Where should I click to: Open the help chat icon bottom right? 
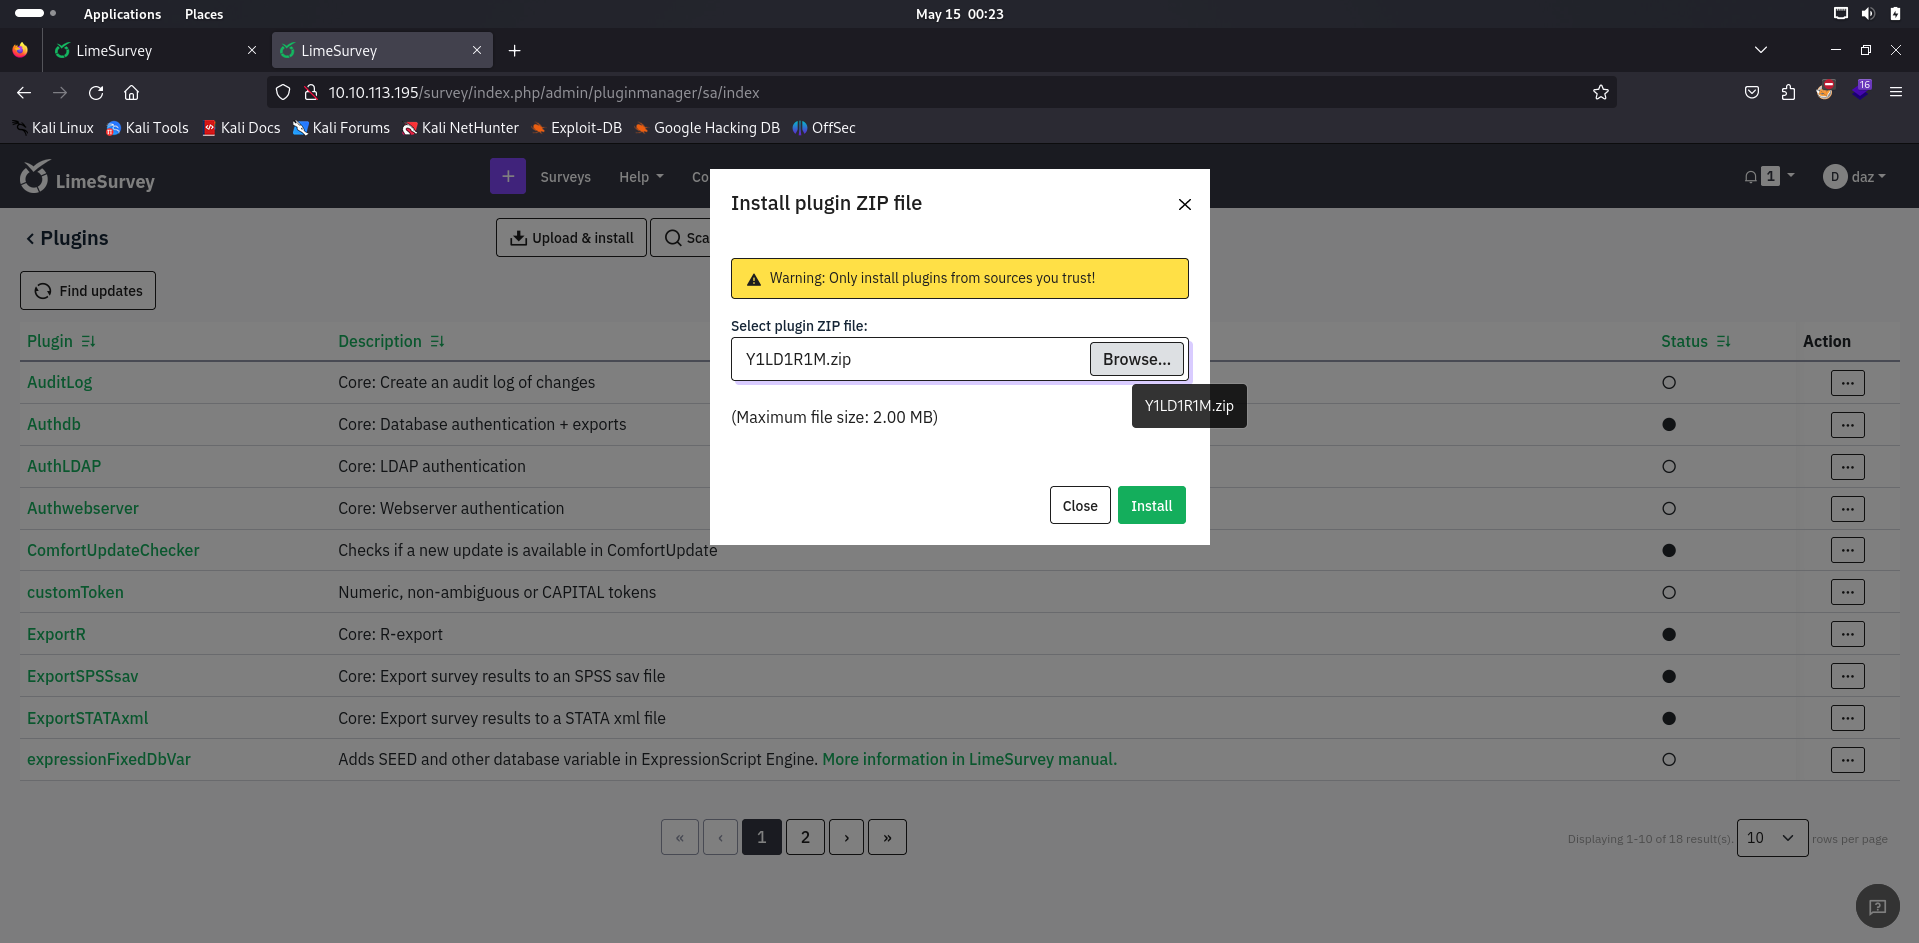click(1877, 906)
